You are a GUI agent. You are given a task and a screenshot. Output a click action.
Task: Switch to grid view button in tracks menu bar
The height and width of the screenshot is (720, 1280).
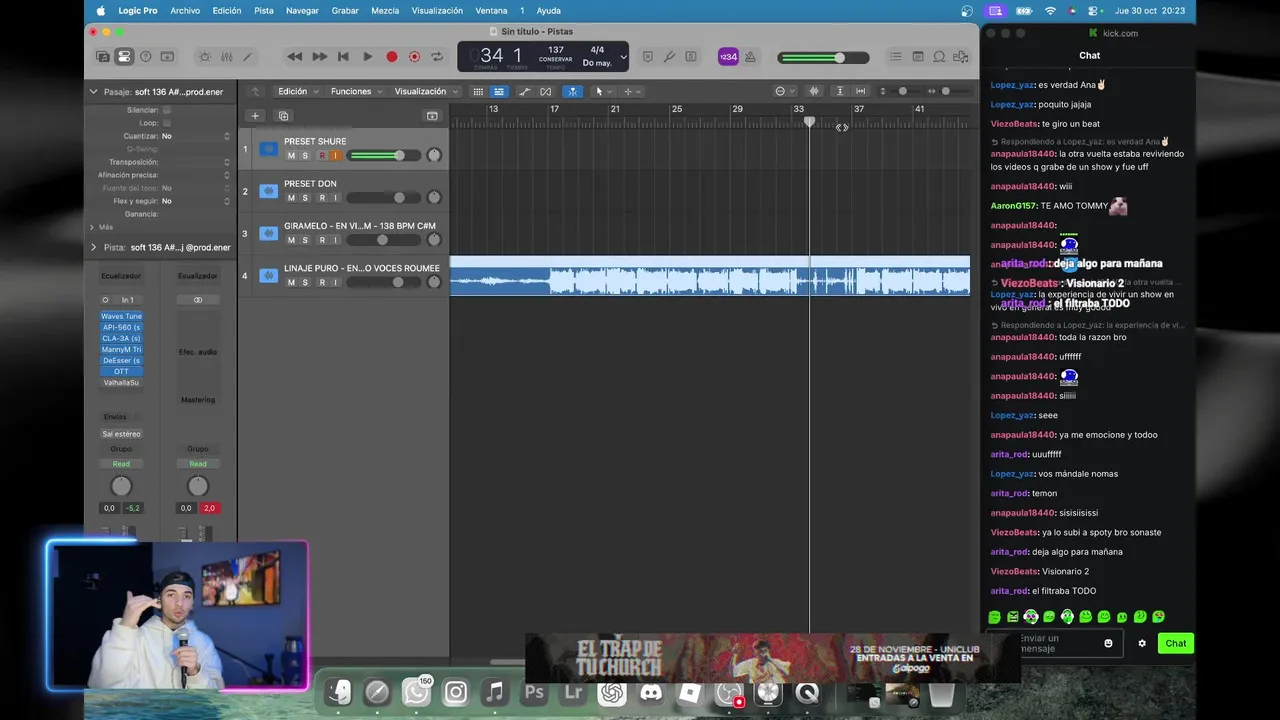click(478, 91)
